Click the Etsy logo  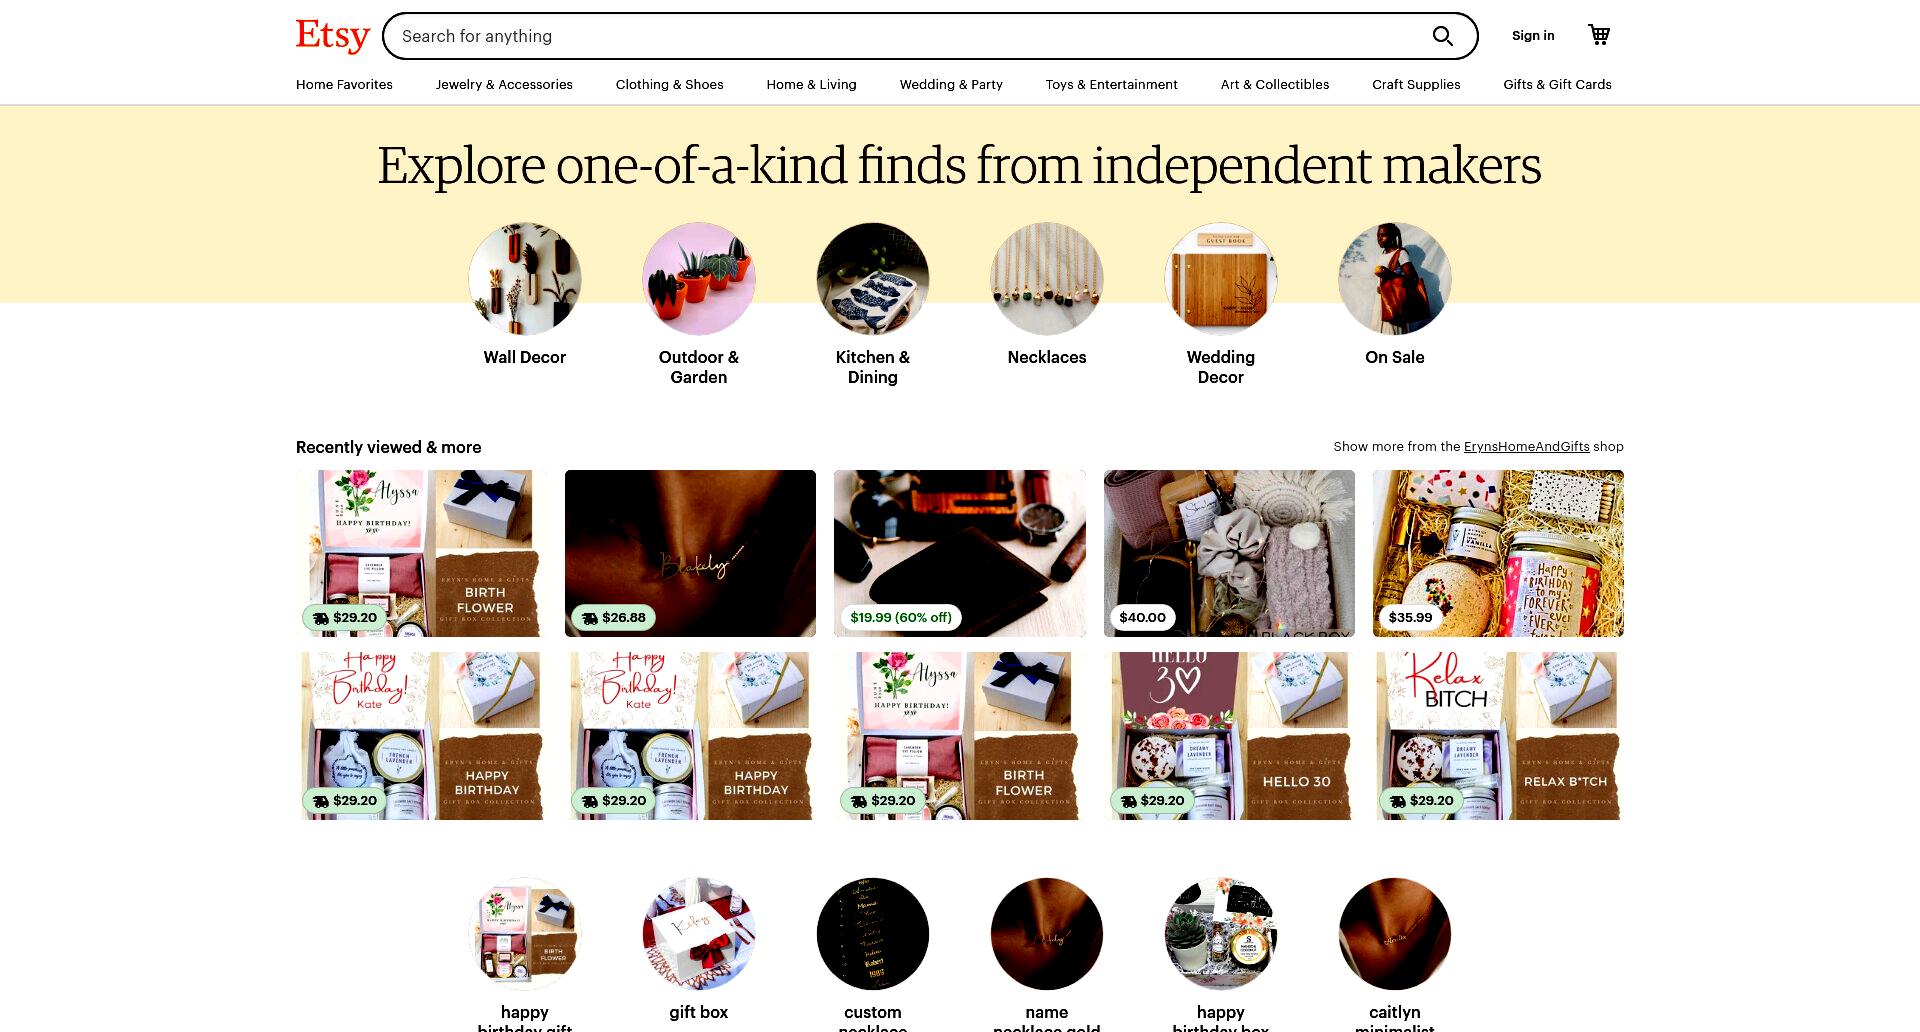point(333,36)
